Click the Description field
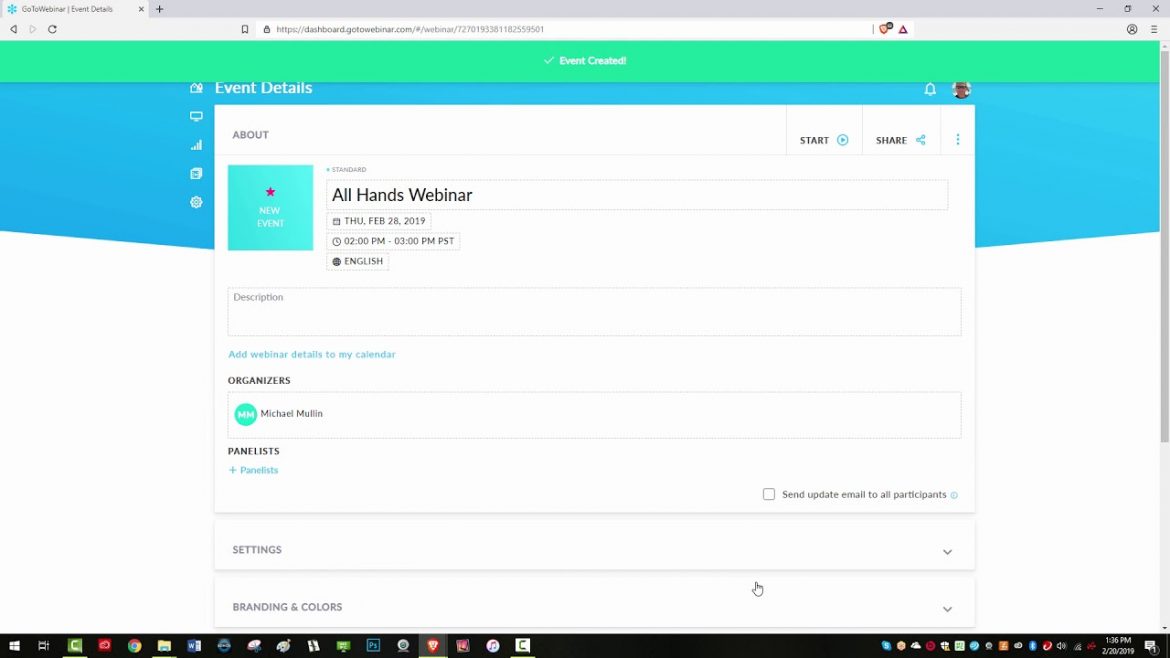 click(x=593, y=311)
